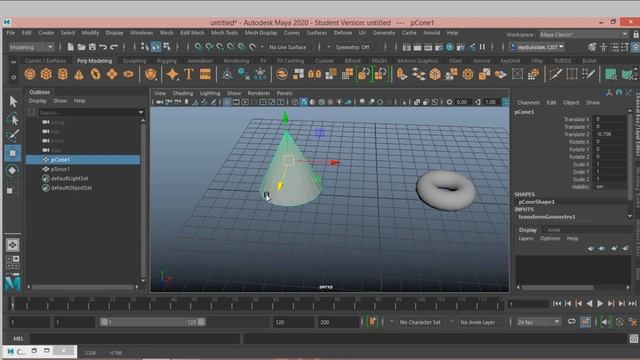Create a polygon cube from the shelf
Screen dimensions: 640x360
click(x=46, y=74)
